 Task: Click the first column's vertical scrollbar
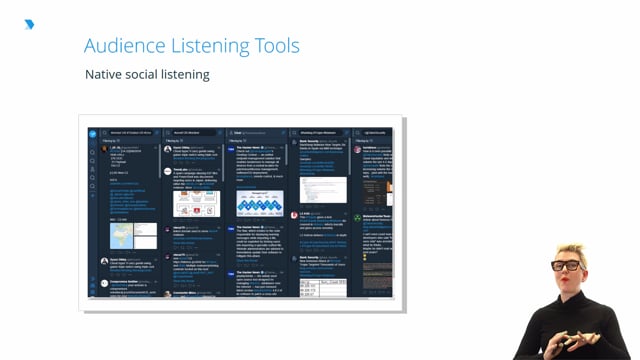[x=160, y=161]
